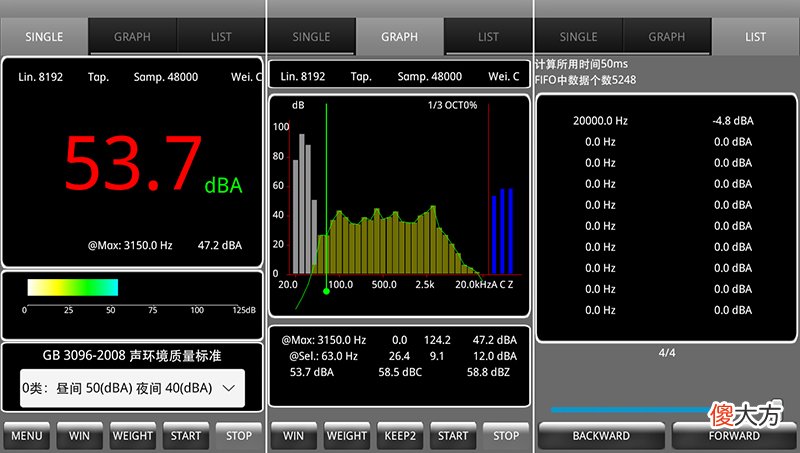800x453 pixels.
Task: Expand the dropdown chevron beside 40(dBA)
Action: [229, 388]
